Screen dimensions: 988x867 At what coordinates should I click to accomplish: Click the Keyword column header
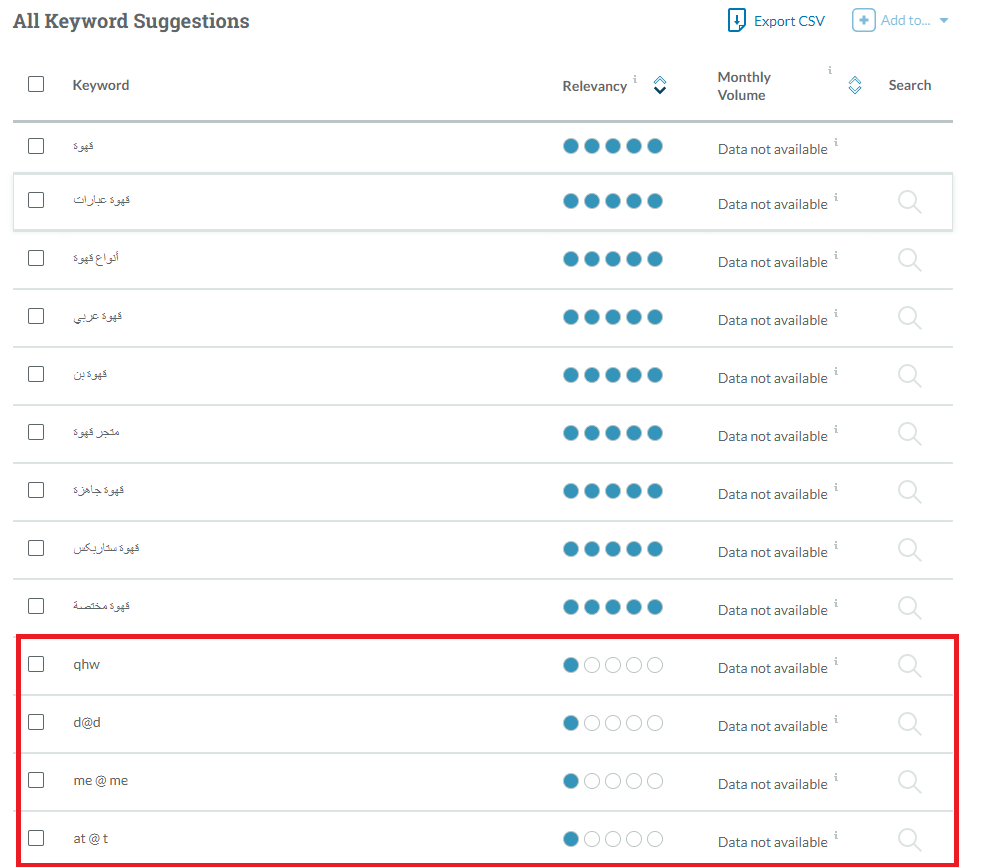click(x=101, y=85)
